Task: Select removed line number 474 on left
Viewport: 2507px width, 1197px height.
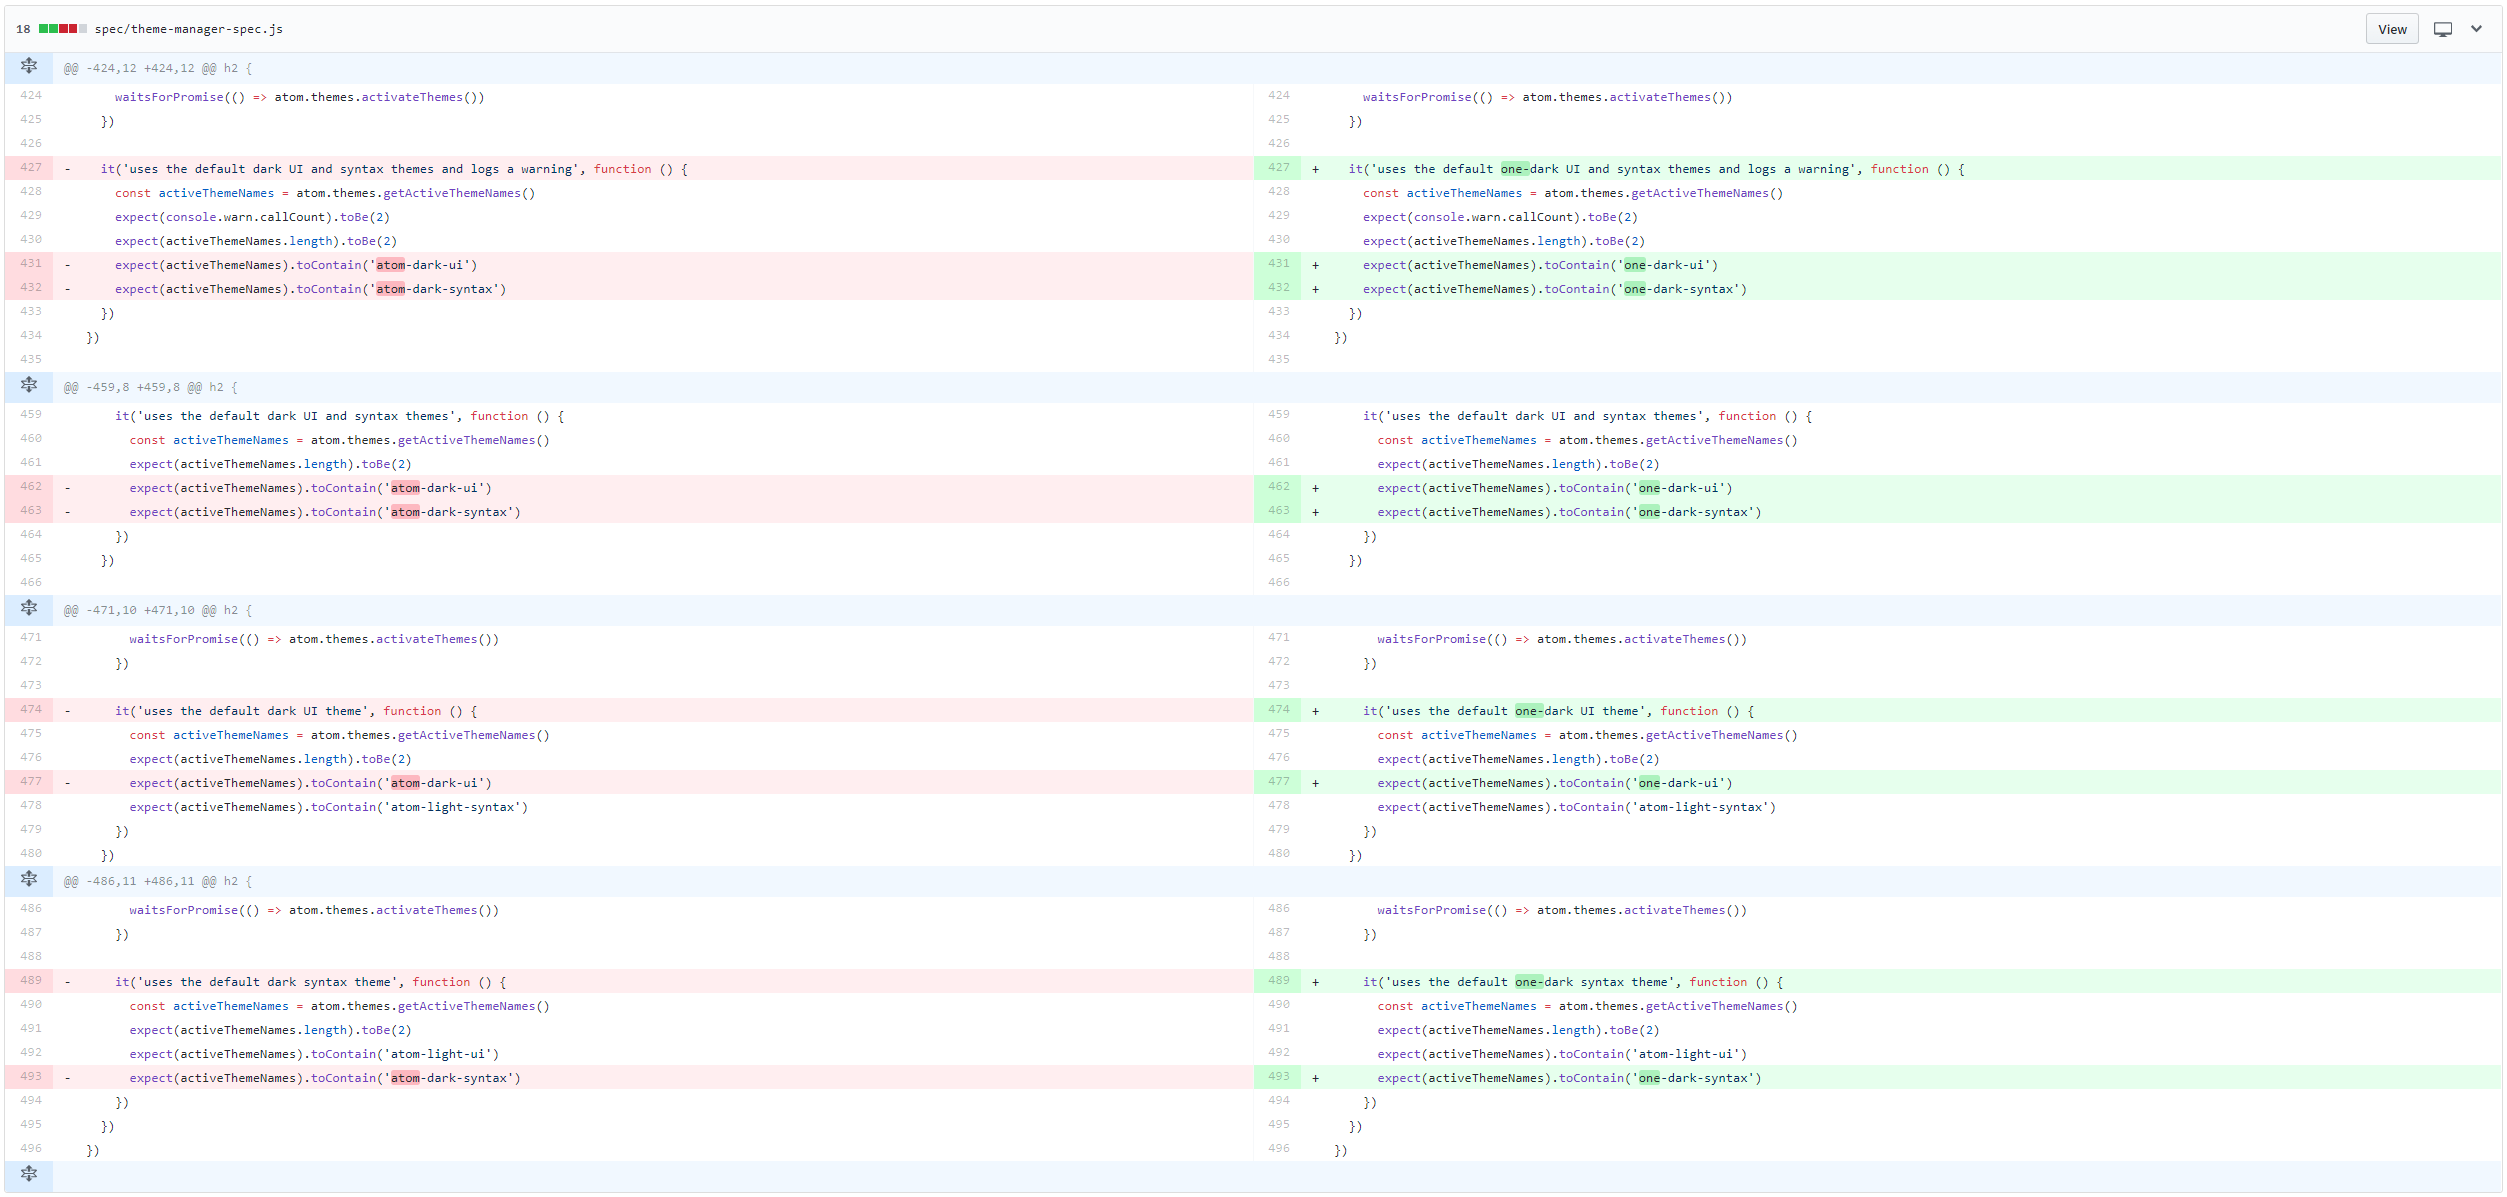Action: point(31,710)
